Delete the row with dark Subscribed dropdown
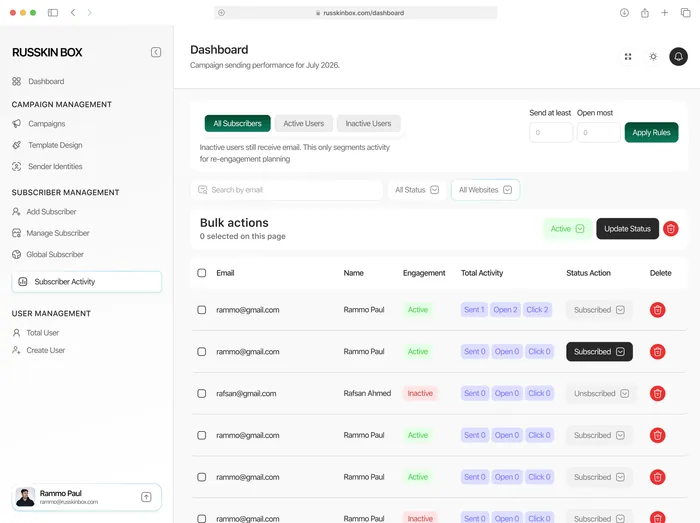700x523 pixels. click(658, 352)
